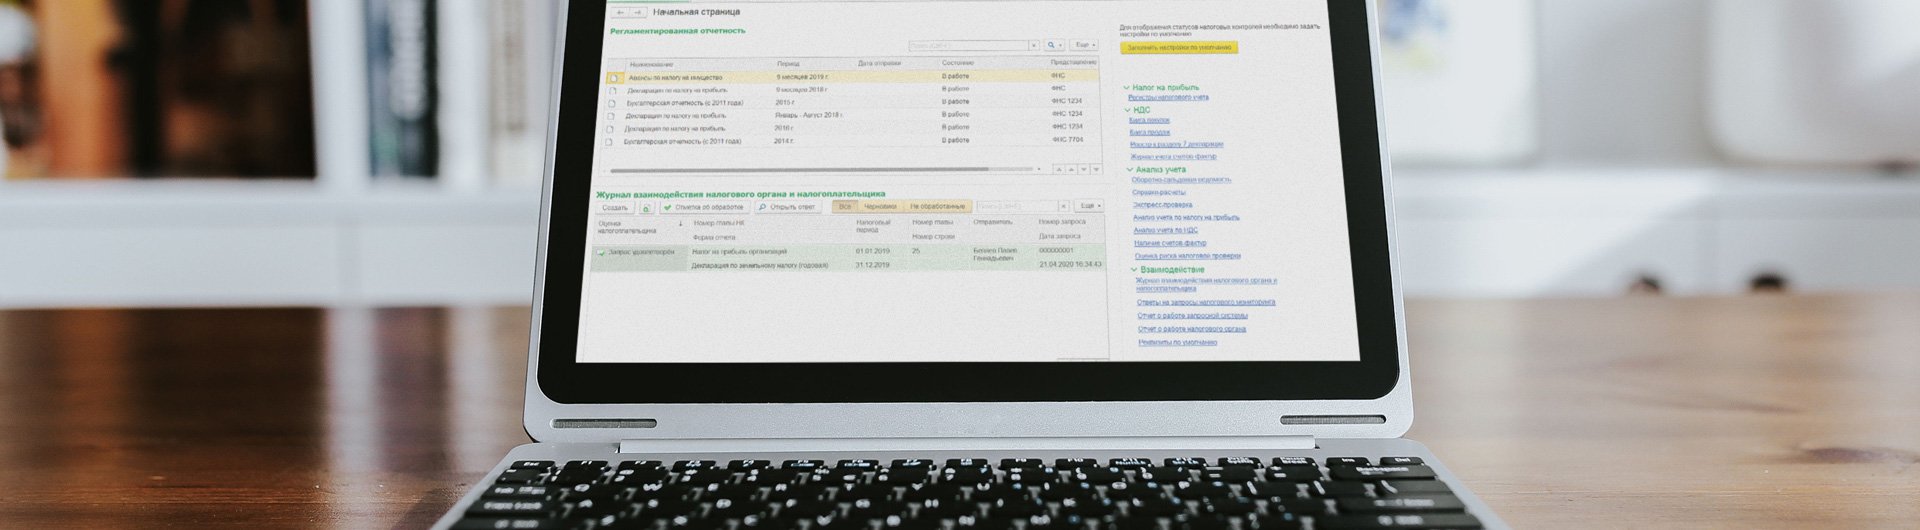This screenshot has height=530, width=1920.
Task: Click document icon of Авансы по налогу на имущество
Action: click(x=614, y=78)
